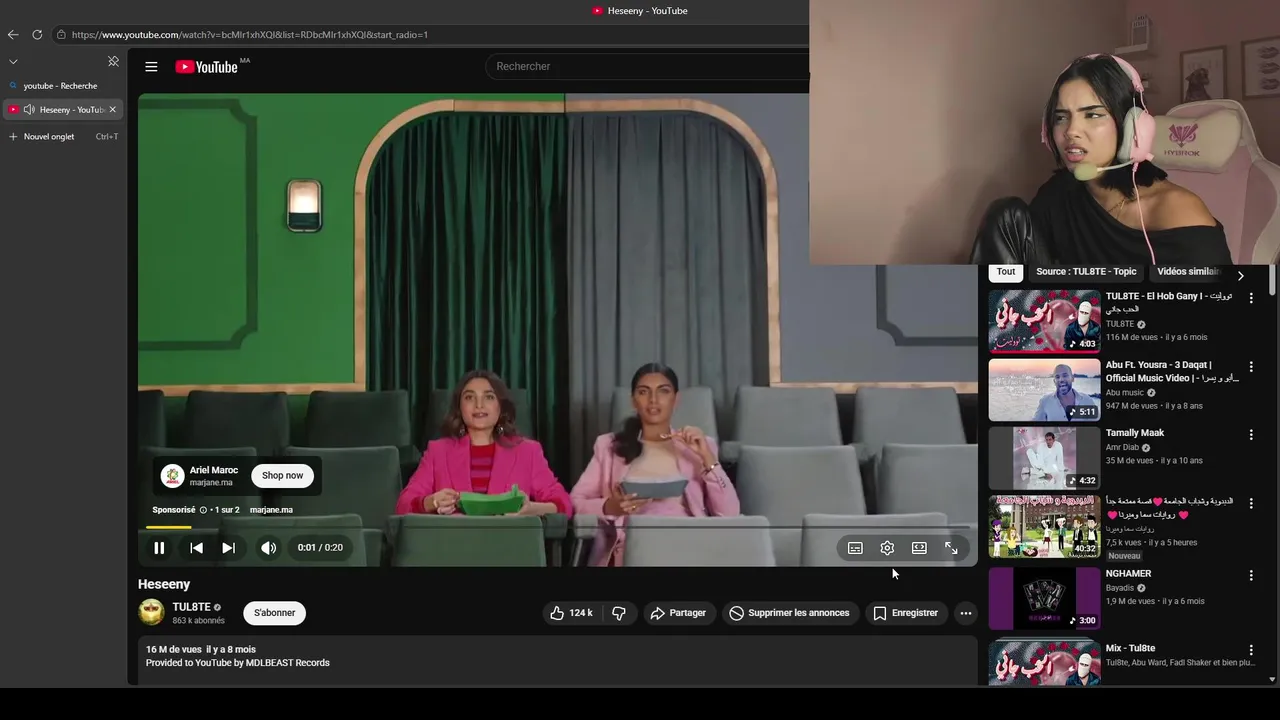
Task: Open more actions three-dot menu below video
Action: pyautogui.click(x=965, y=613)
